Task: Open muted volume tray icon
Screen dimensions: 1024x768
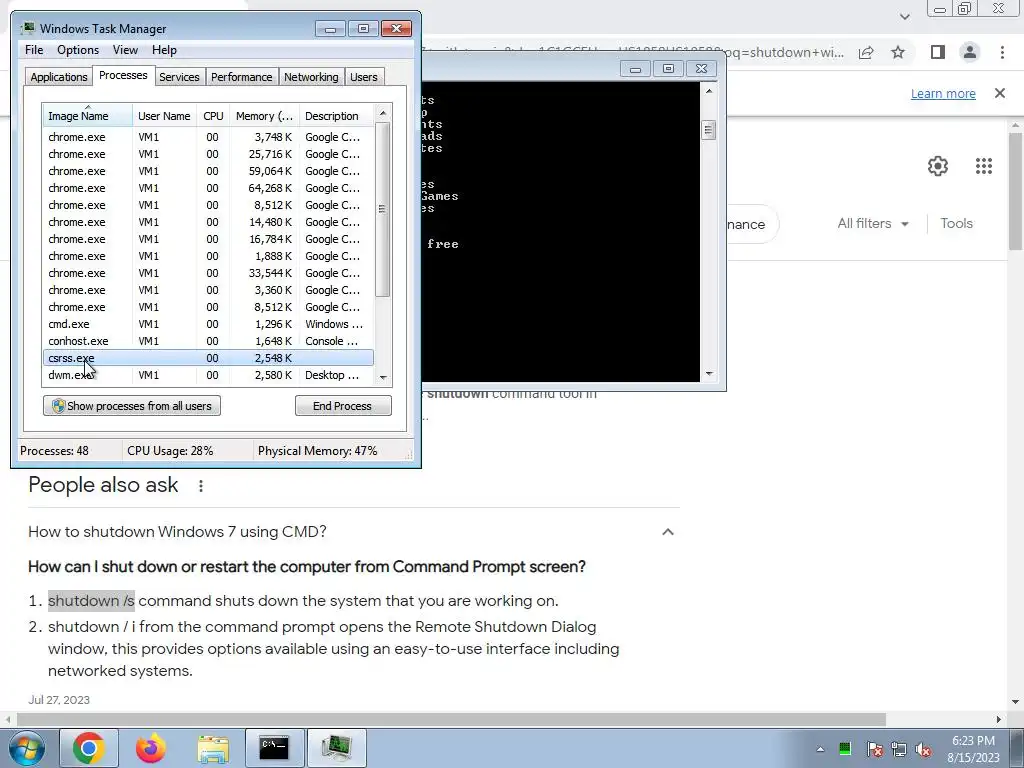Action: pos(923,749)
